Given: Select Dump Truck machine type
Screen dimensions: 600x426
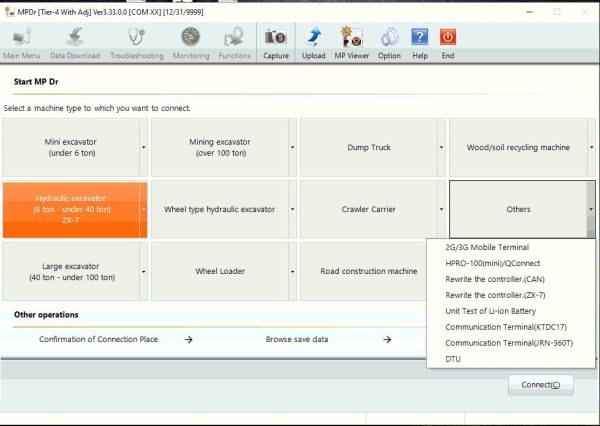Looking at the screenshot, I should [x=369, y=147].
